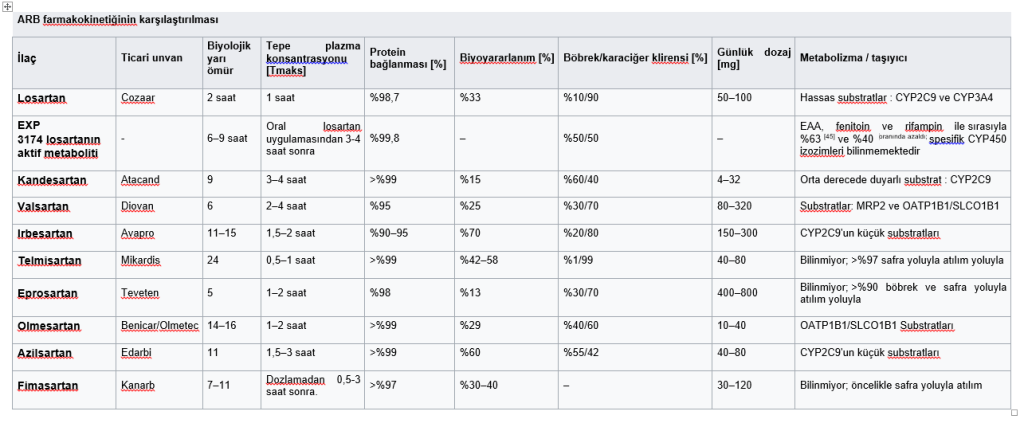
Task: Click the 'İlaç' column header
Action: pyautogui.click(x=27, y=58)
